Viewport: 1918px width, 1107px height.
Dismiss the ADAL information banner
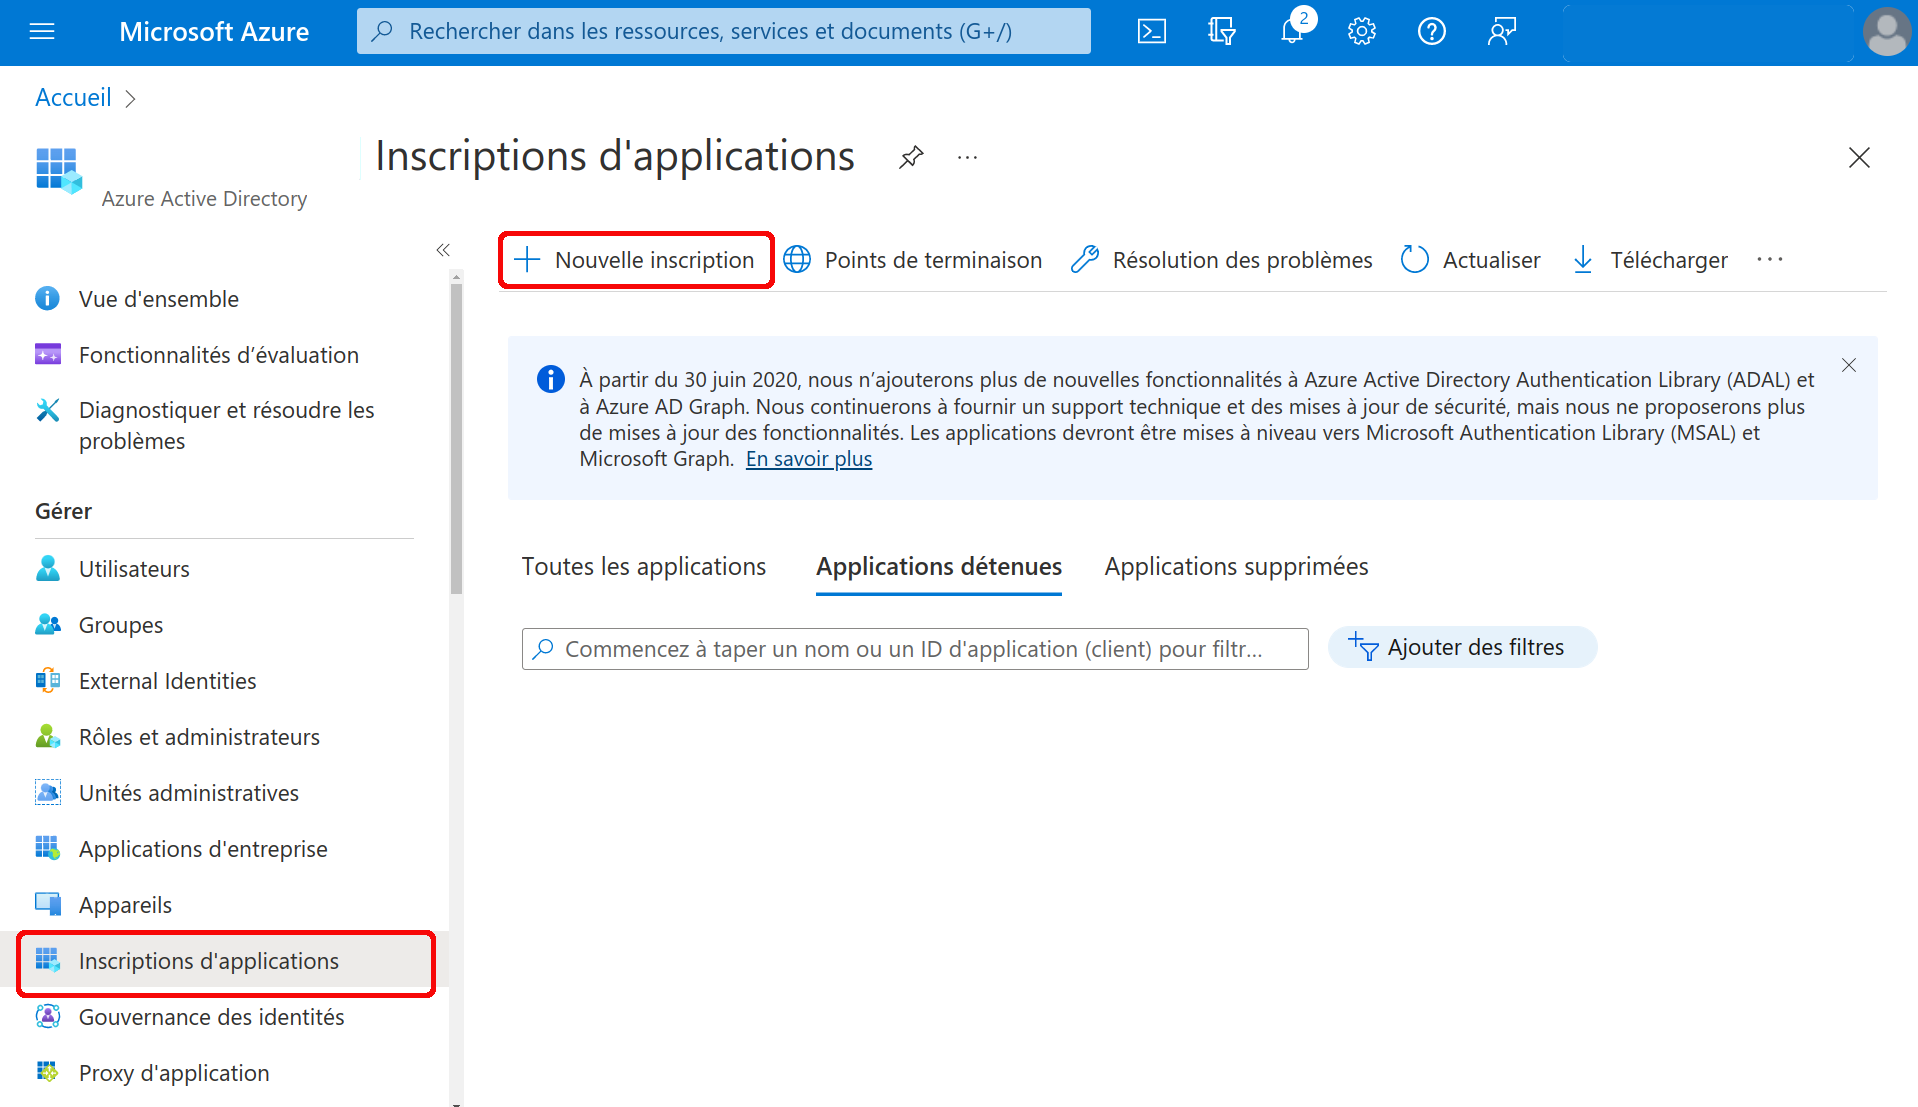(x=1849, y=365)
